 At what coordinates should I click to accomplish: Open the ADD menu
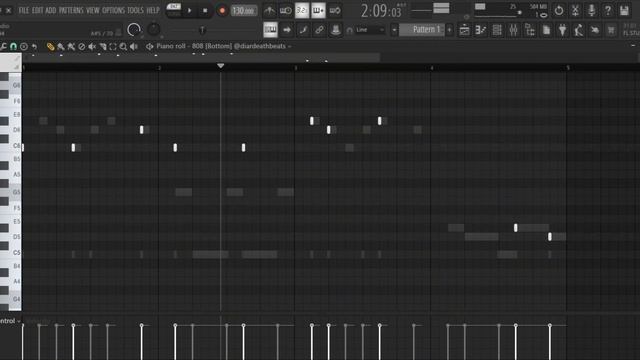click(x=51, y=10)
